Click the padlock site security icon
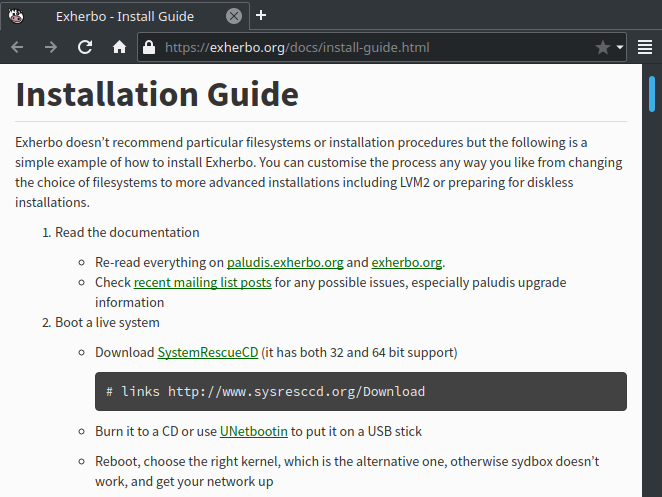This screenshot has height=497, width=662. (149, 47)
